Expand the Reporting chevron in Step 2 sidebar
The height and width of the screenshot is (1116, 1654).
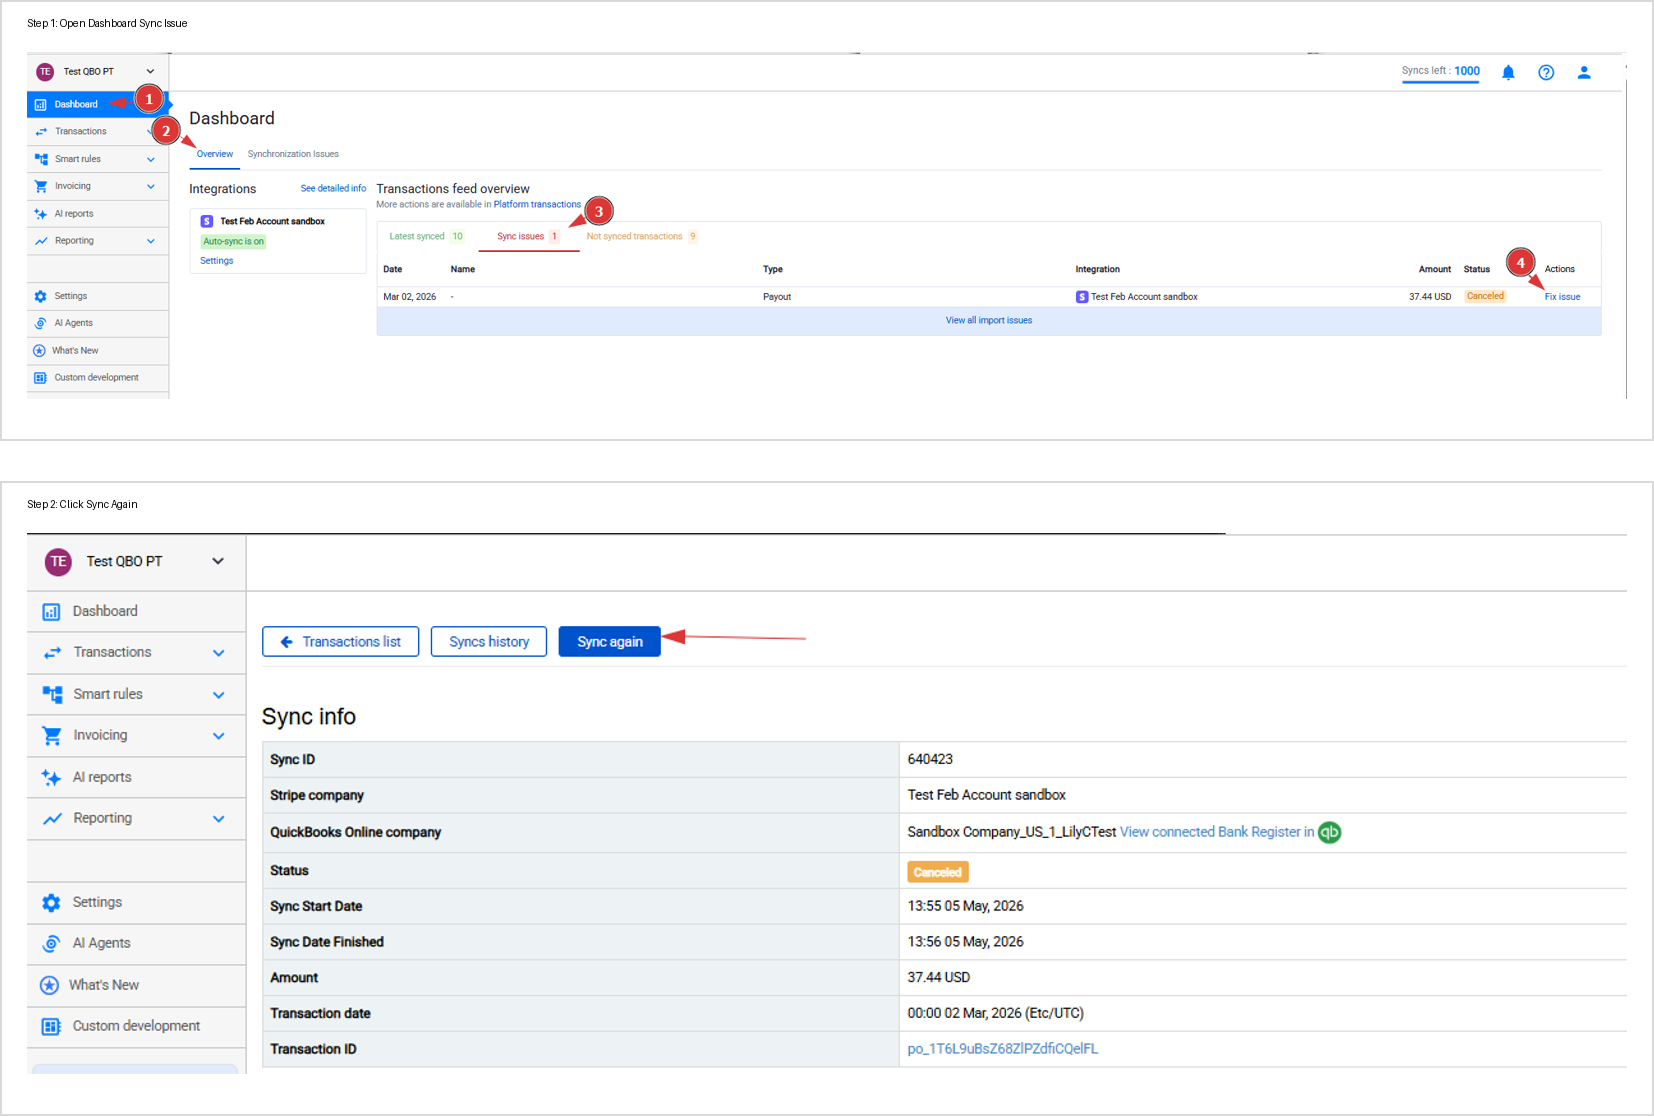pos(219,819)
